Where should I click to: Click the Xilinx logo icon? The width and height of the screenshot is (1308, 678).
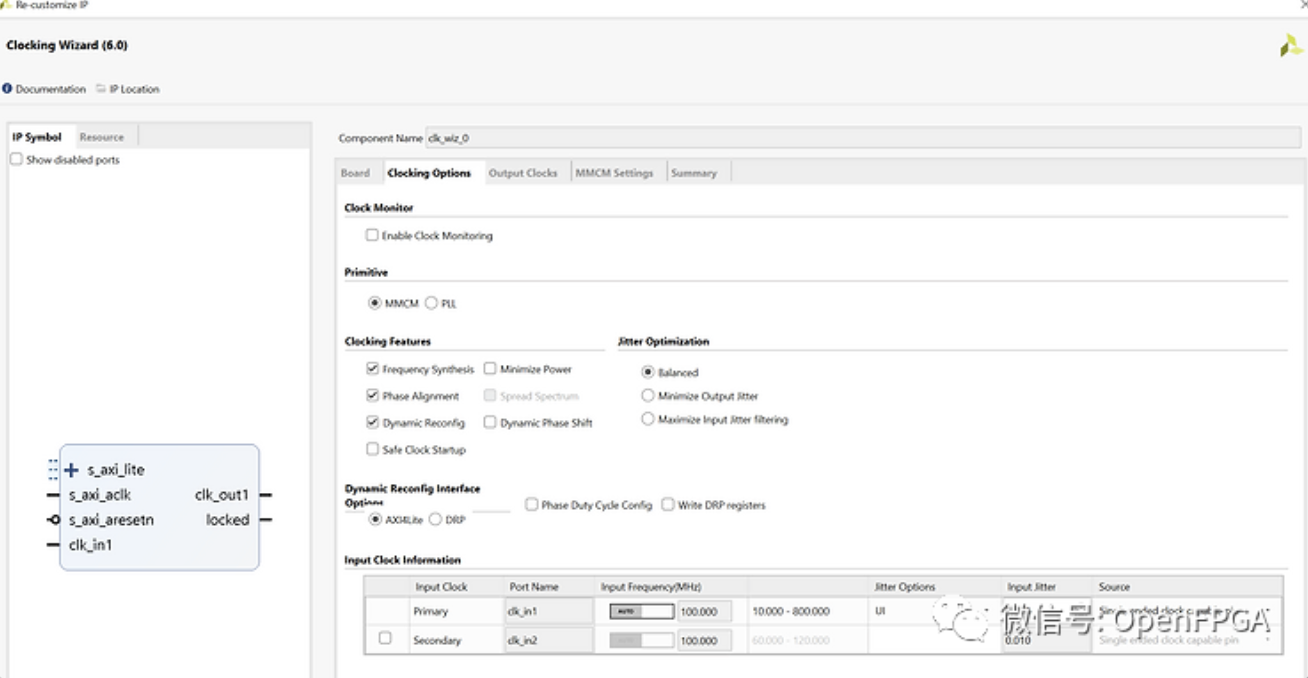coord(1290,46)
